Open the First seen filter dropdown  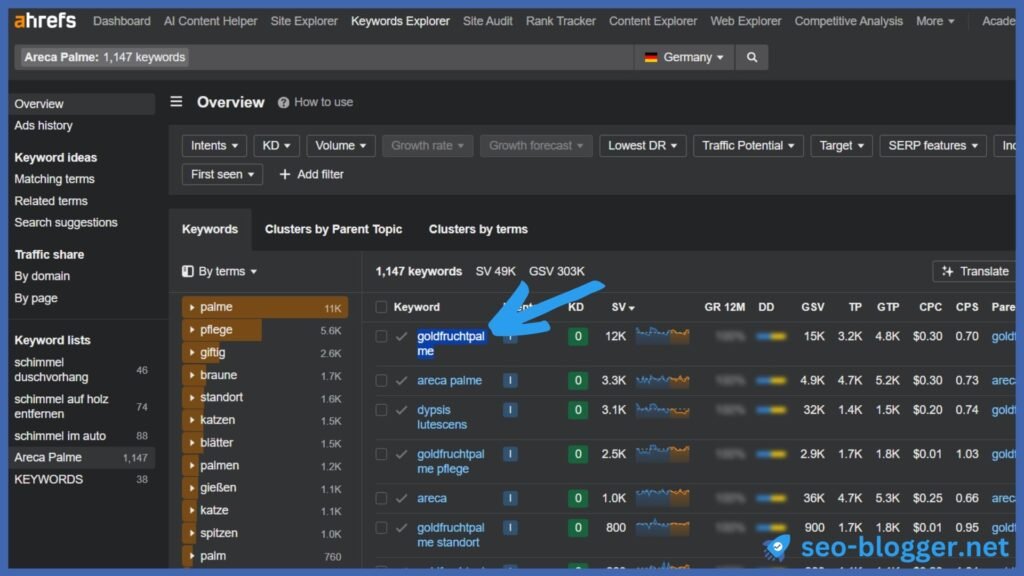222,174
